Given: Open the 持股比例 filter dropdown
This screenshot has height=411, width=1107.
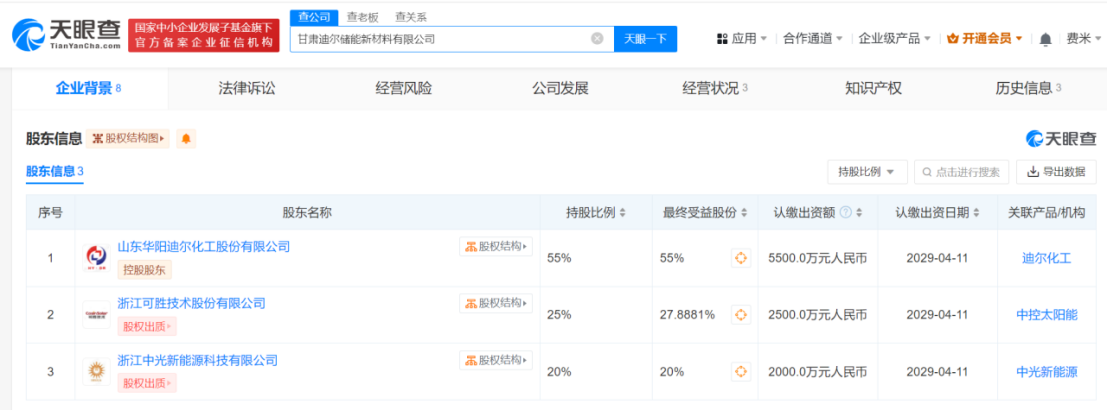Looking at the screenshot, I should point(867,172).
